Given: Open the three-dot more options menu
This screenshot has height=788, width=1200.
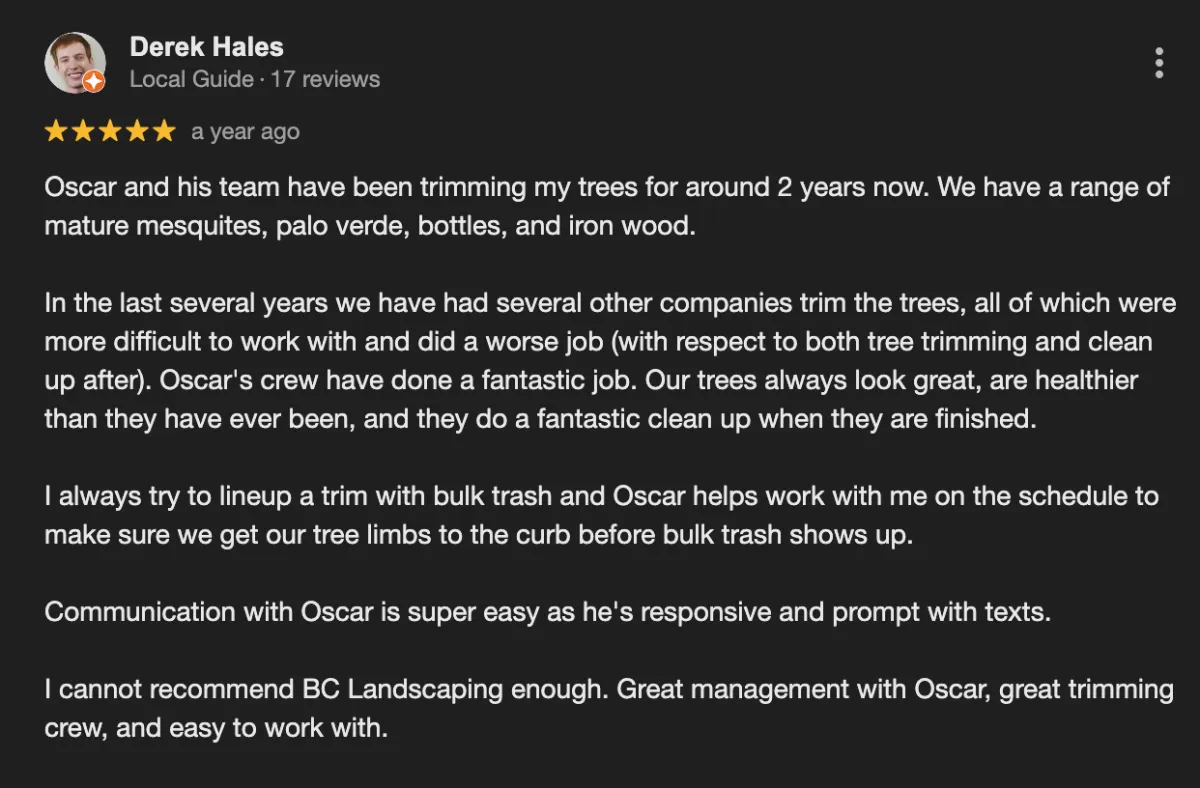Looking at the screenshot, I should point(1159,63).
